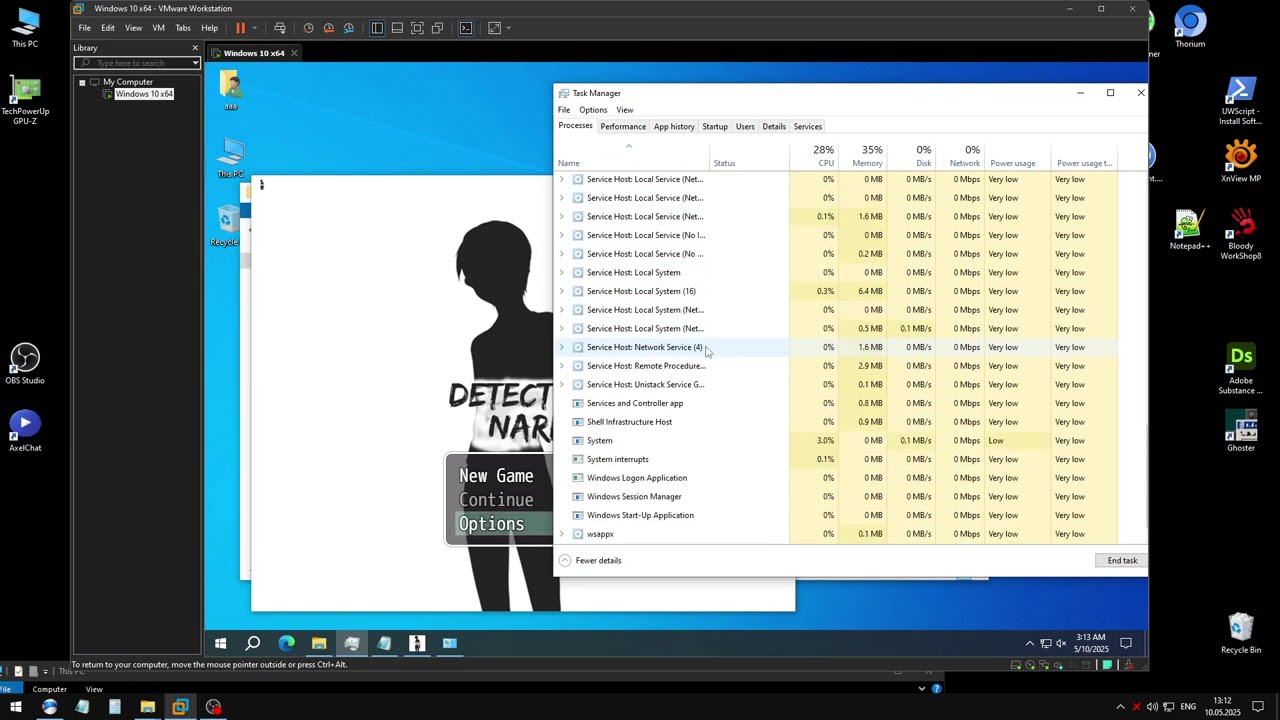1280x720 pixels.
Task: Click the stretch guest display icon
Action: coord(494,28)
